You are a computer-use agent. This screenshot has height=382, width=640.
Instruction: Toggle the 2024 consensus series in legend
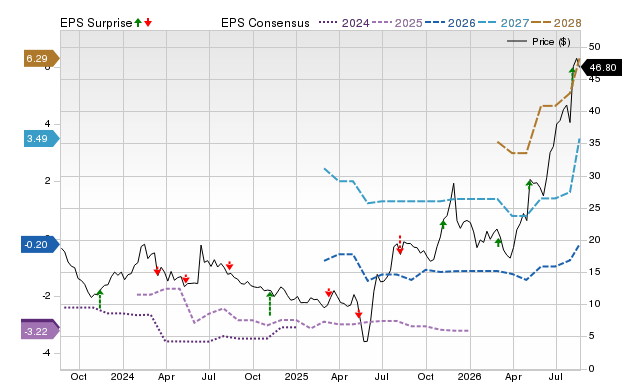coord(344,23)
